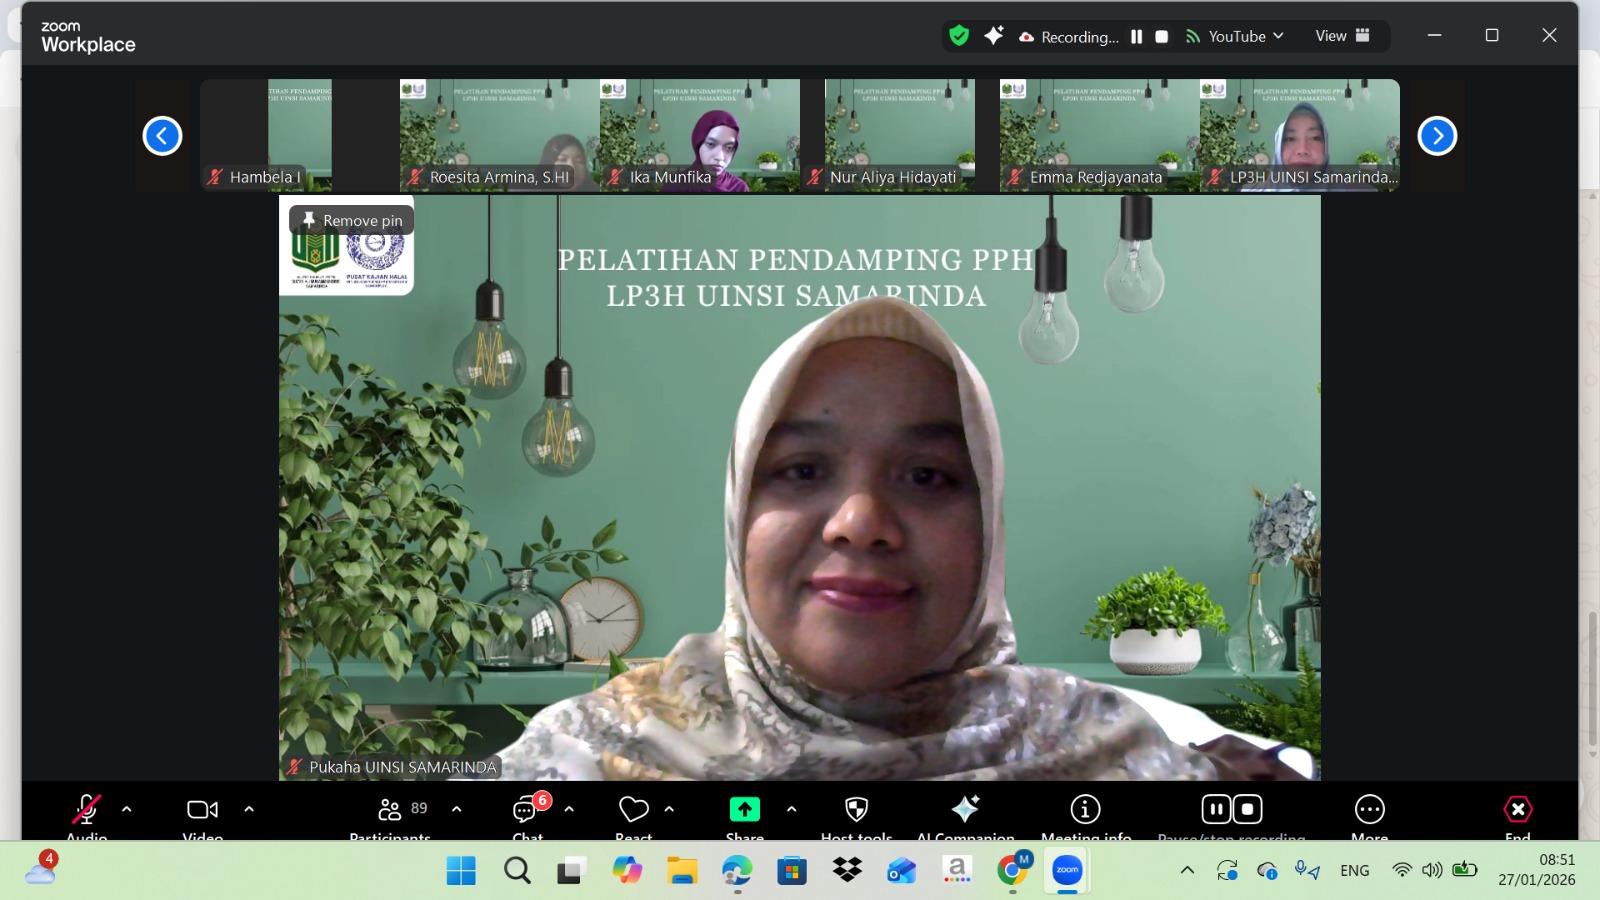This screenshot has width=1600, height=900.
Task: Open Host tools shield icon
Action: pos(856,809)
